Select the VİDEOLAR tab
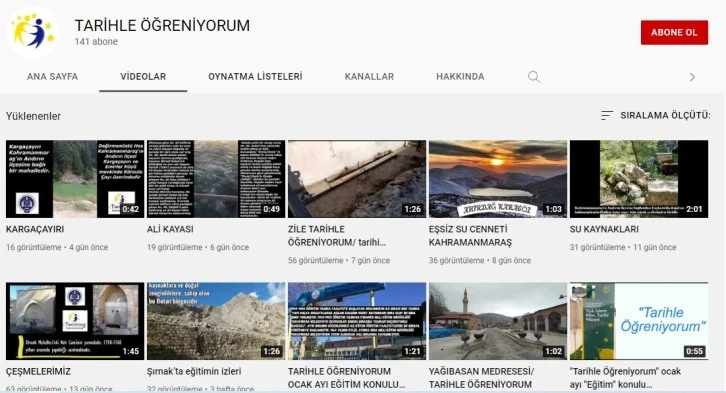The width and height of the screenshot is (726, 393). pyautogui.click(x=143, y=76)
